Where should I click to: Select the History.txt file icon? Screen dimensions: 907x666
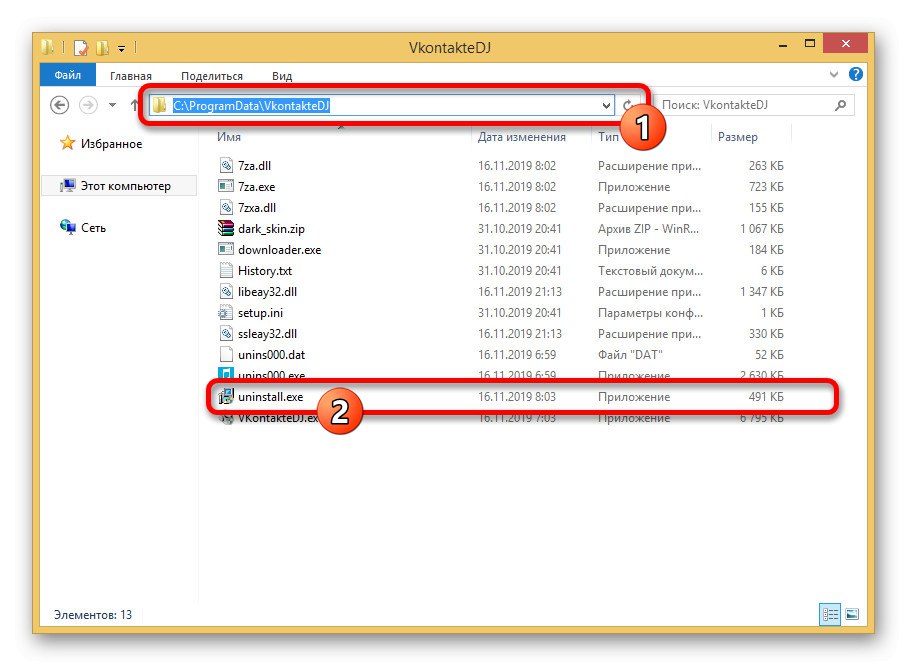pos(226,270)
